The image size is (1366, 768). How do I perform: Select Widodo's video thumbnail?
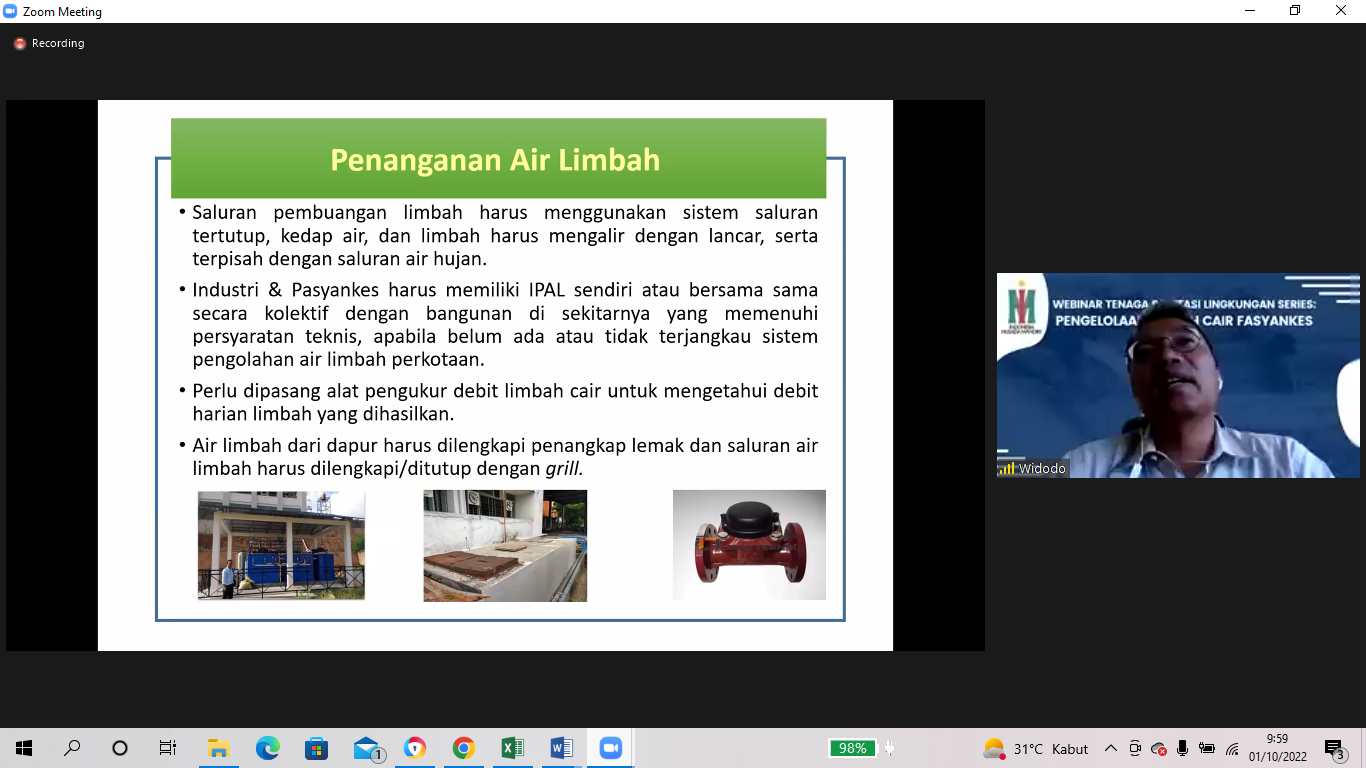(x=1178, y=376)
